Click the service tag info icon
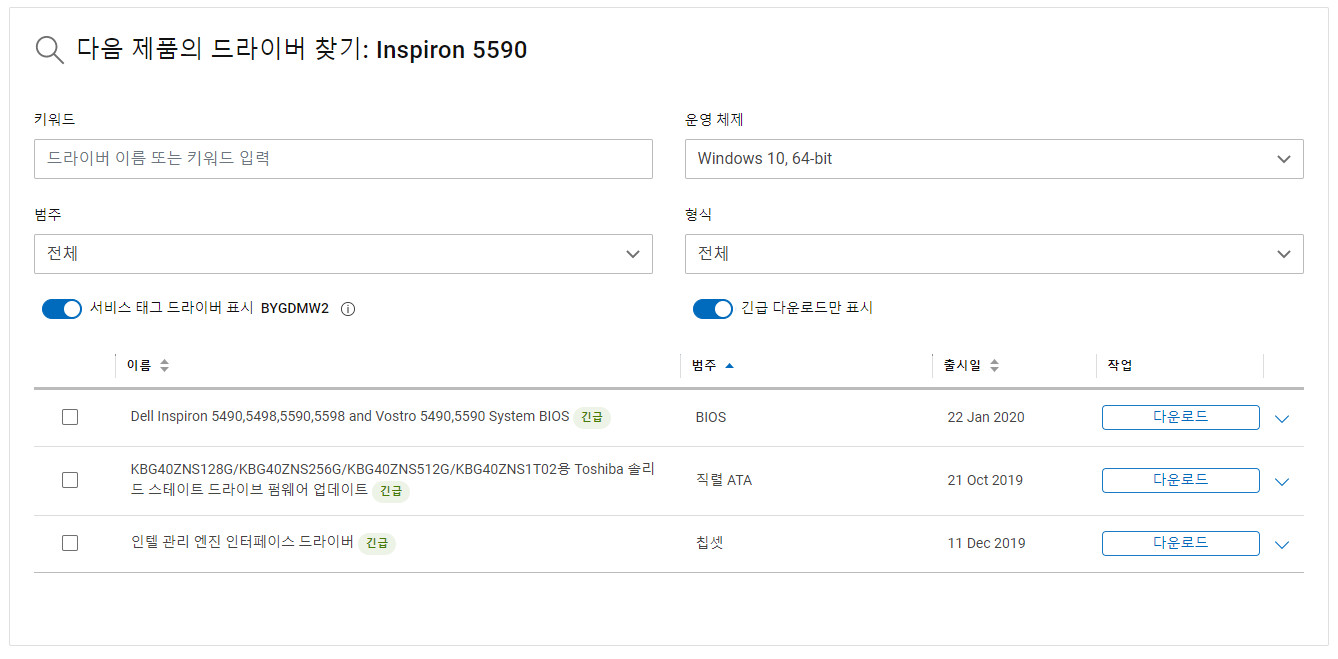Viewport: 1338px width, 659px height. (348, 309)
